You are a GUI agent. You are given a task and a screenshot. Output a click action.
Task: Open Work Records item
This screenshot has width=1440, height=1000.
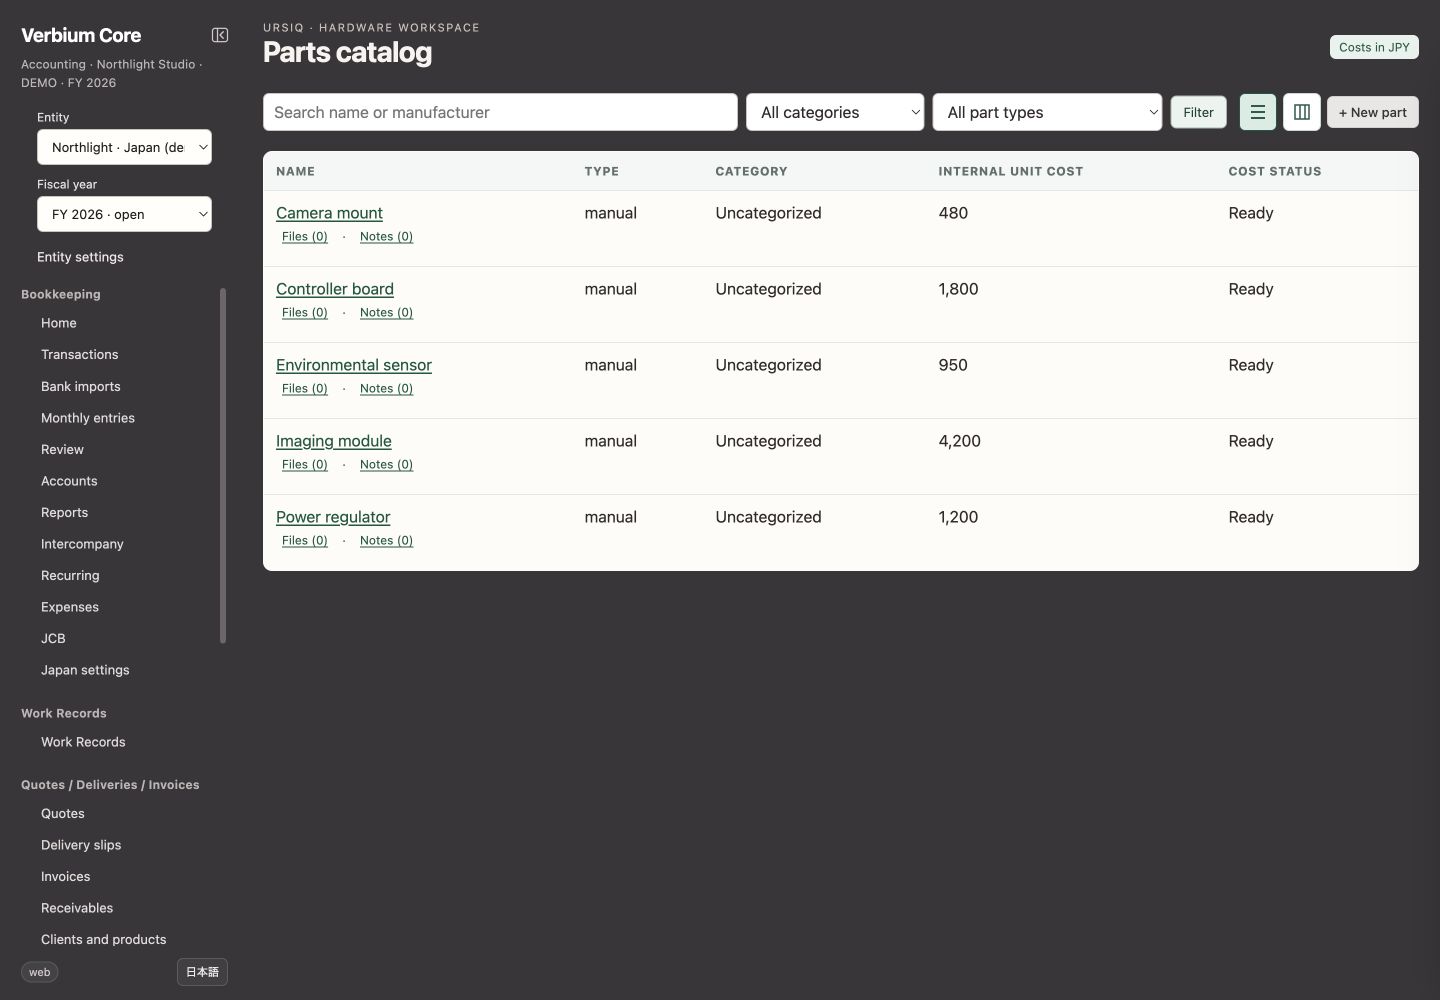pyautogui.click(x=83, y=742)
